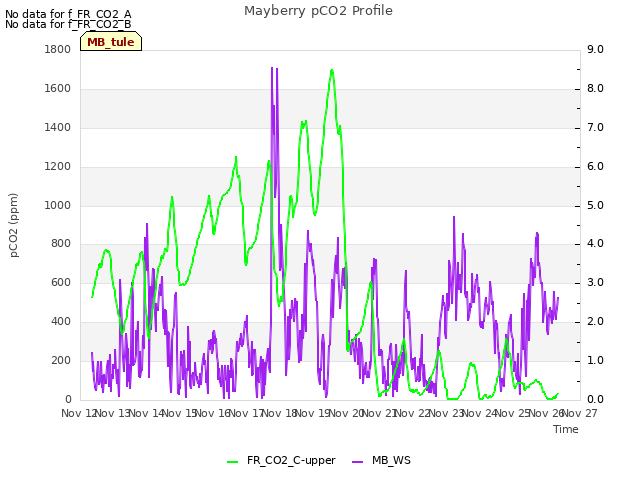The image size is (640, 480).
Task: Click the Nov 27 x-axis tick label
Action: pos(580,413)
